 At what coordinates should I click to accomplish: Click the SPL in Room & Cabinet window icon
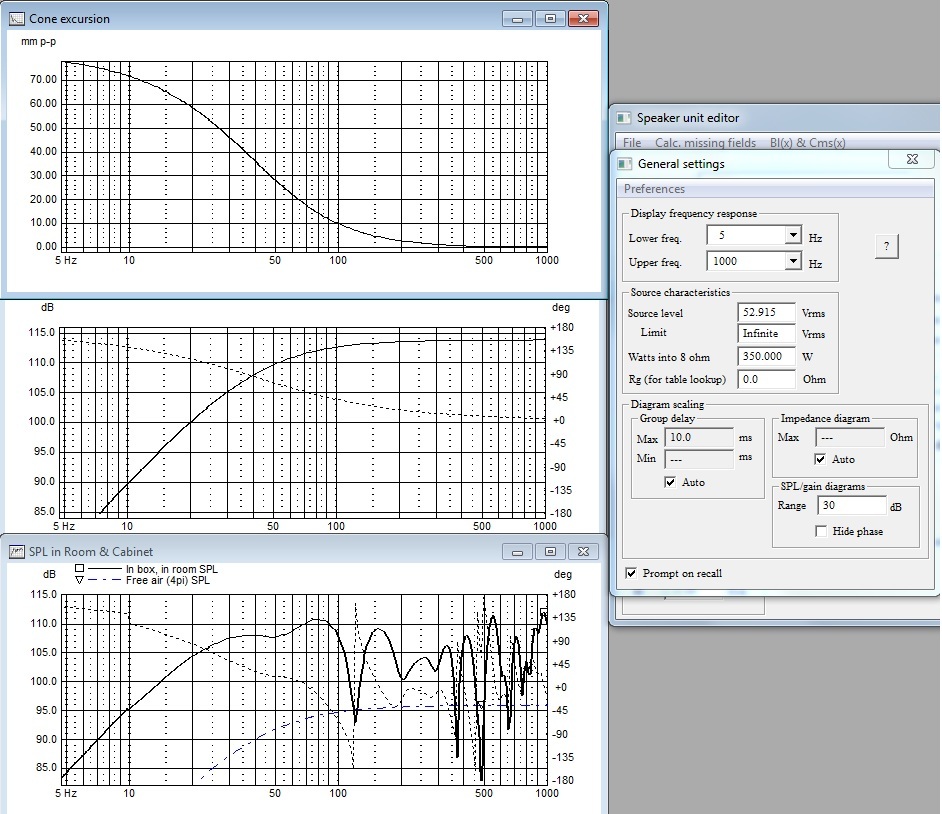[16, 551]
